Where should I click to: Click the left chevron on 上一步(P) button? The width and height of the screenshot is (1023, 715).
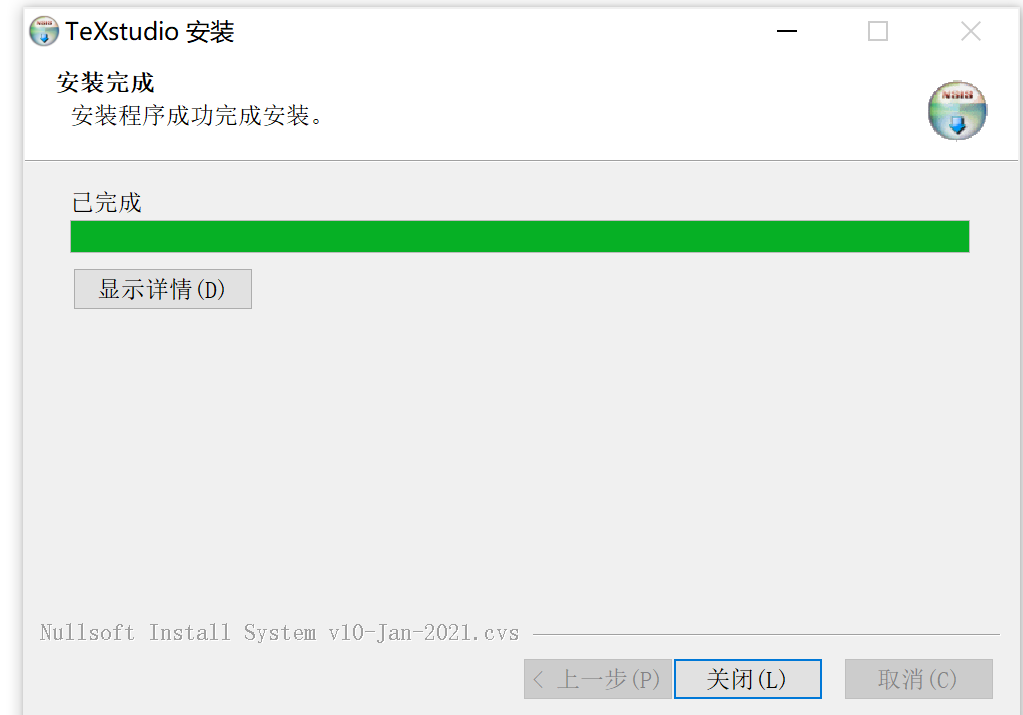pos(538,680)
